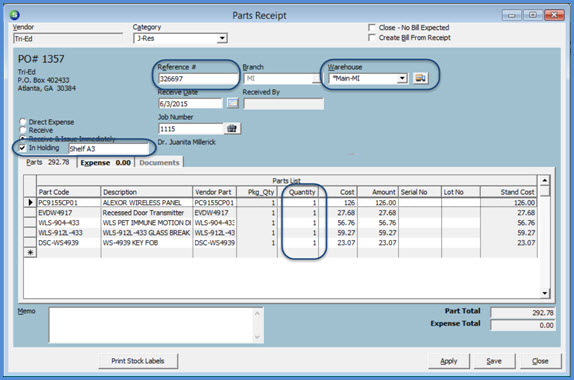Click the Print Stock Labels button
The image size is (574, 380).
pyautogui.click(x=138, y=361)
